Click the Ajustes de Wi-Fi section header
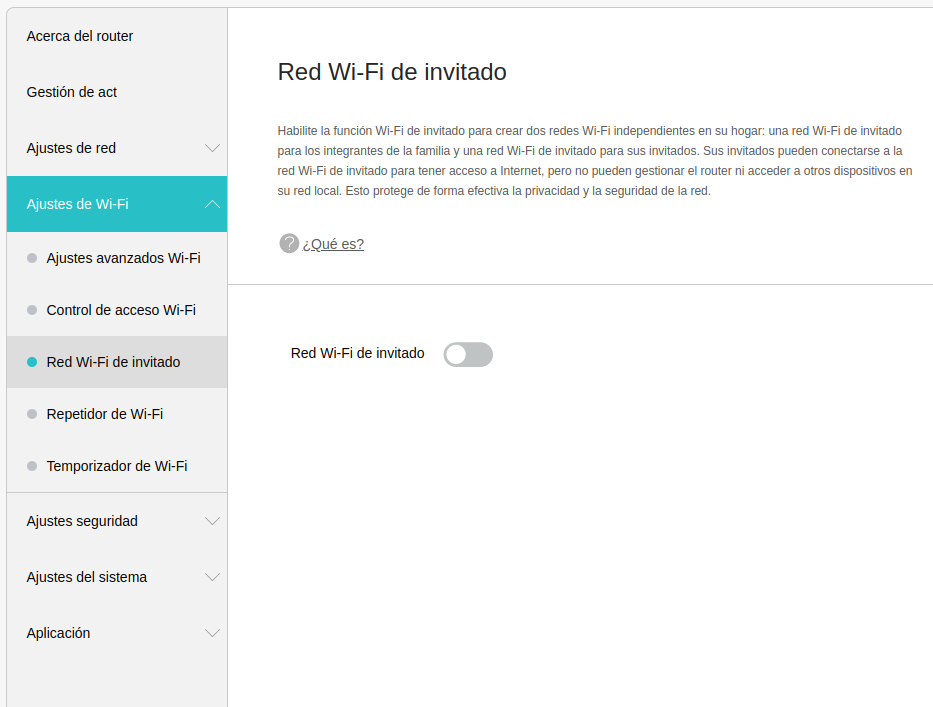 [x=78, y=204]
